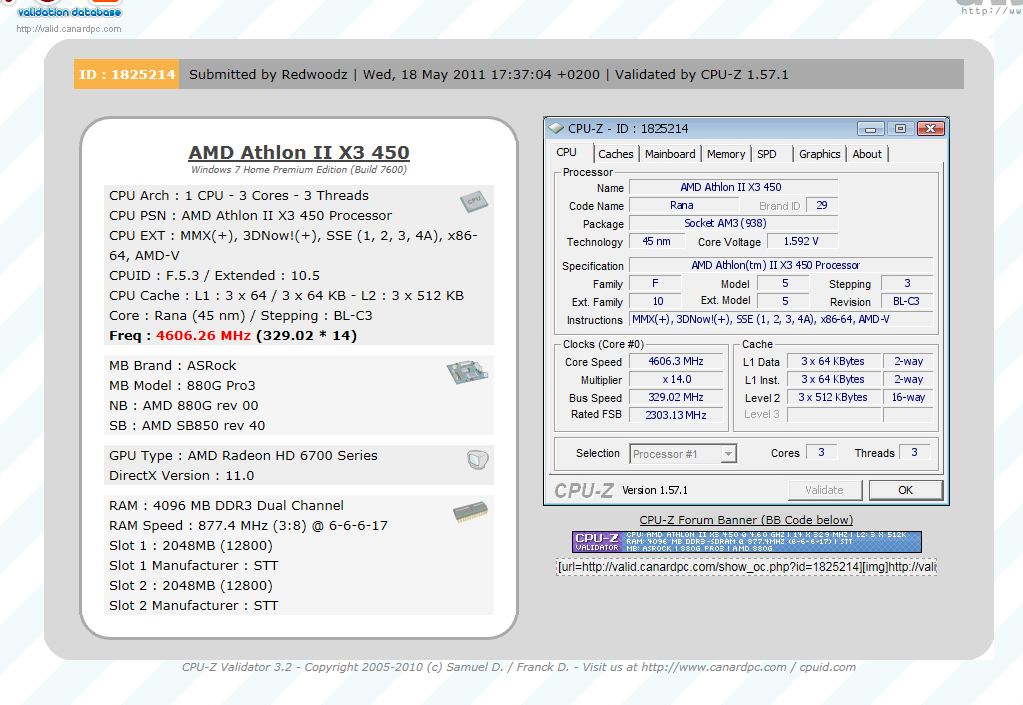Click the CPU-Z Forum Banner link
This screenshot has width=1023, height=705.
tap(746, 520)
